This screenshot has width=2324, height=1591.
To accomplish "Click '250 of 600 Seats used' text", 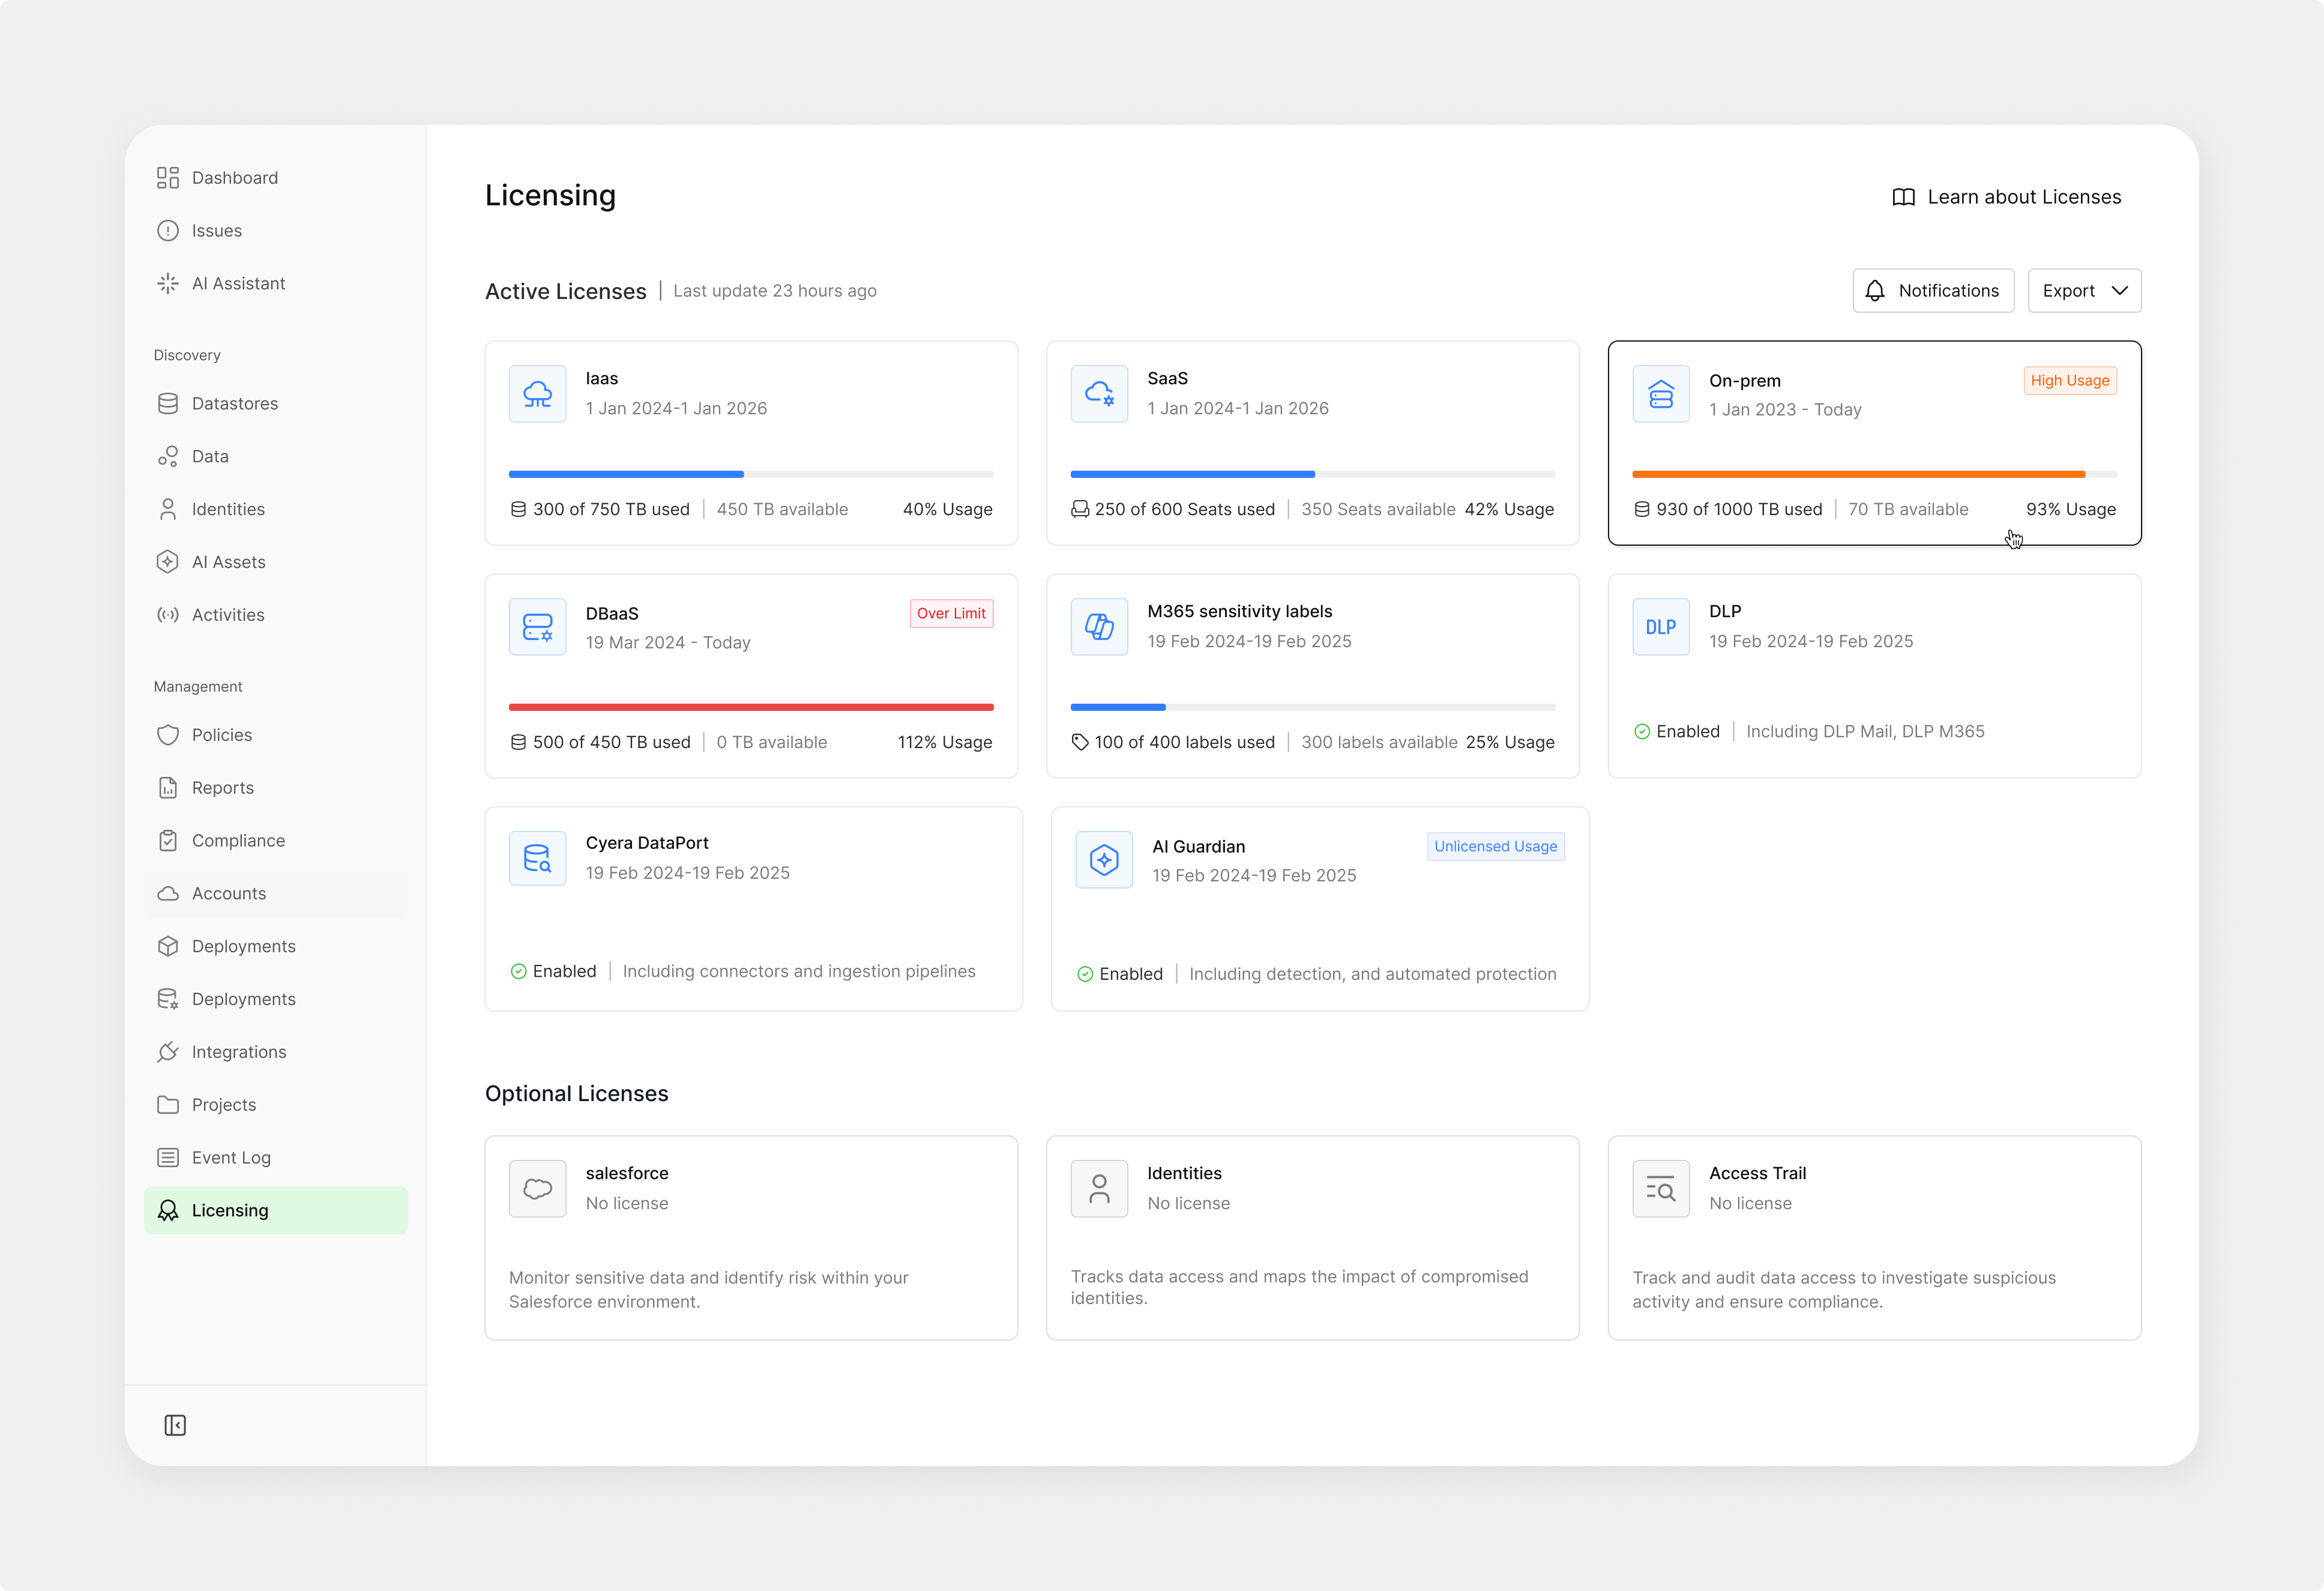I will 1184,510.
